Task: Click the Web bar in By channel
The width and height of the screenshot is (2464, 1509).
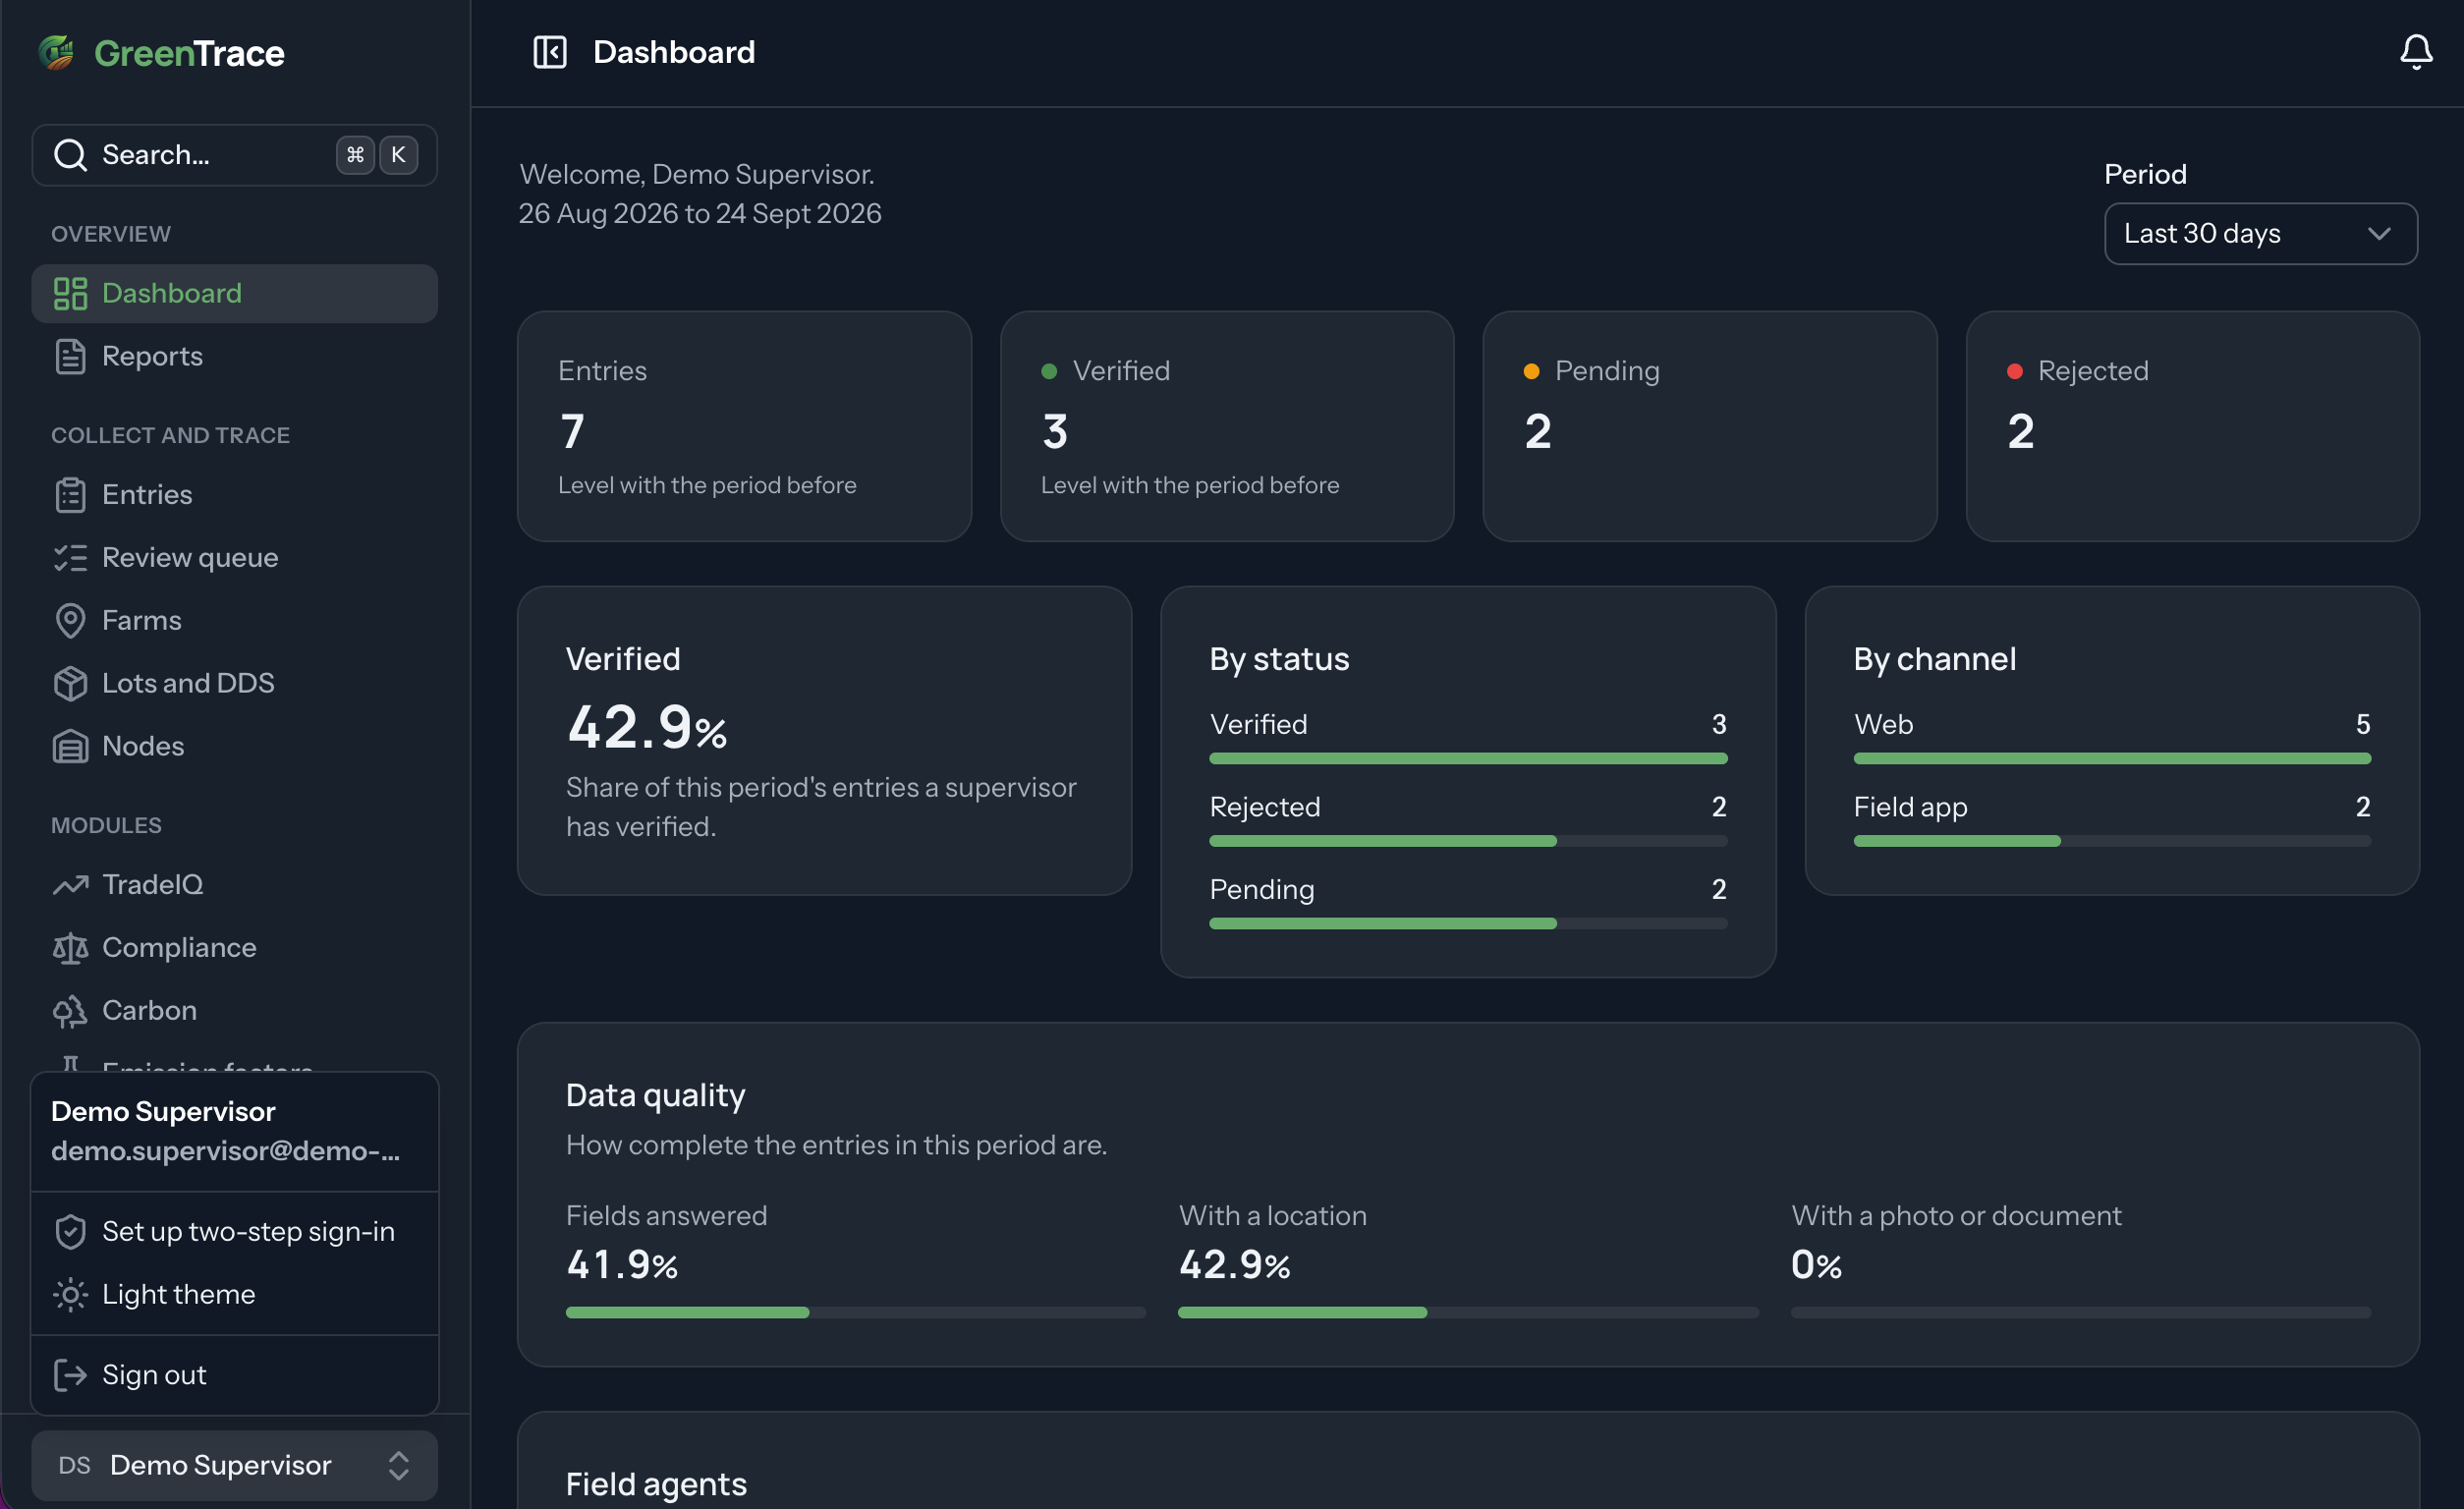Action: [x=2112, y=759]
